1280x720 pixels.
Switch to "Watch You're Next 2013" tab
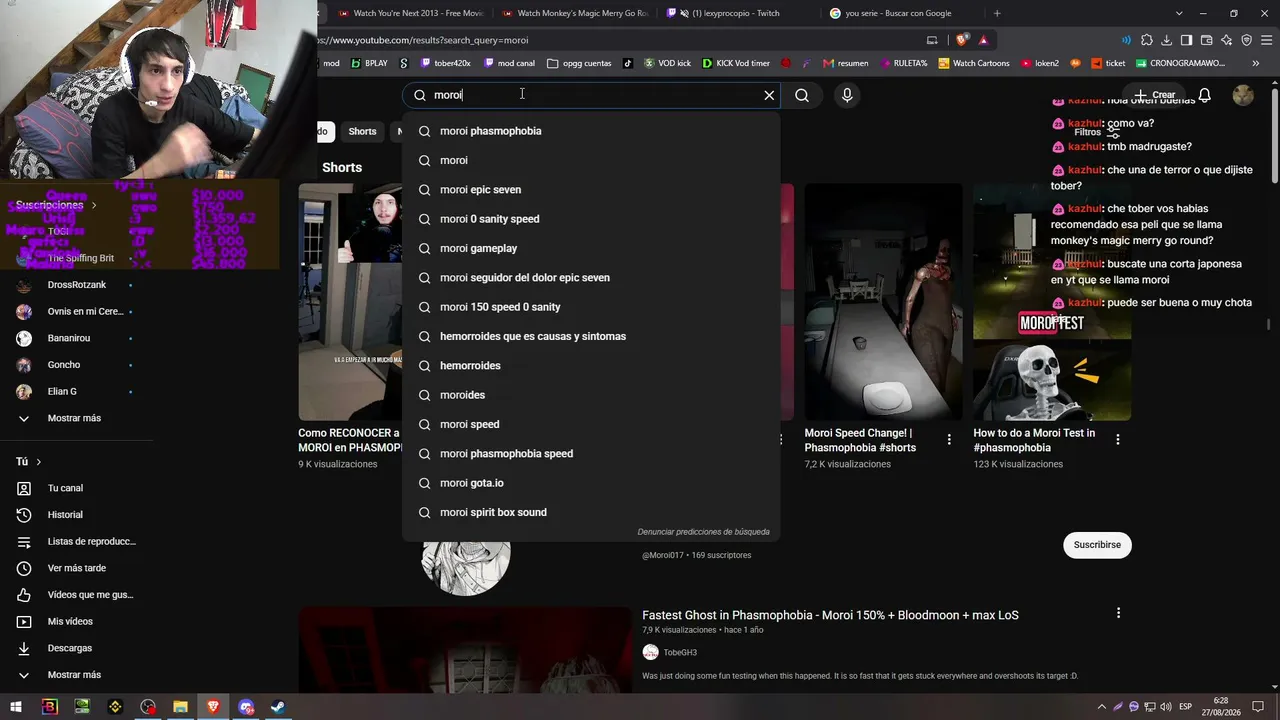pos(411,13)
